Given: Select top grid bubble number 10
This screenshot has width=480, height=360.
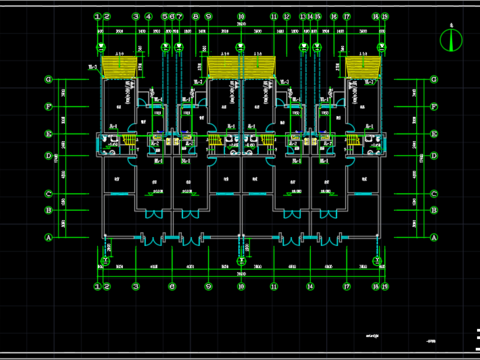Looking at the screenshot, I should coord(241,16).
